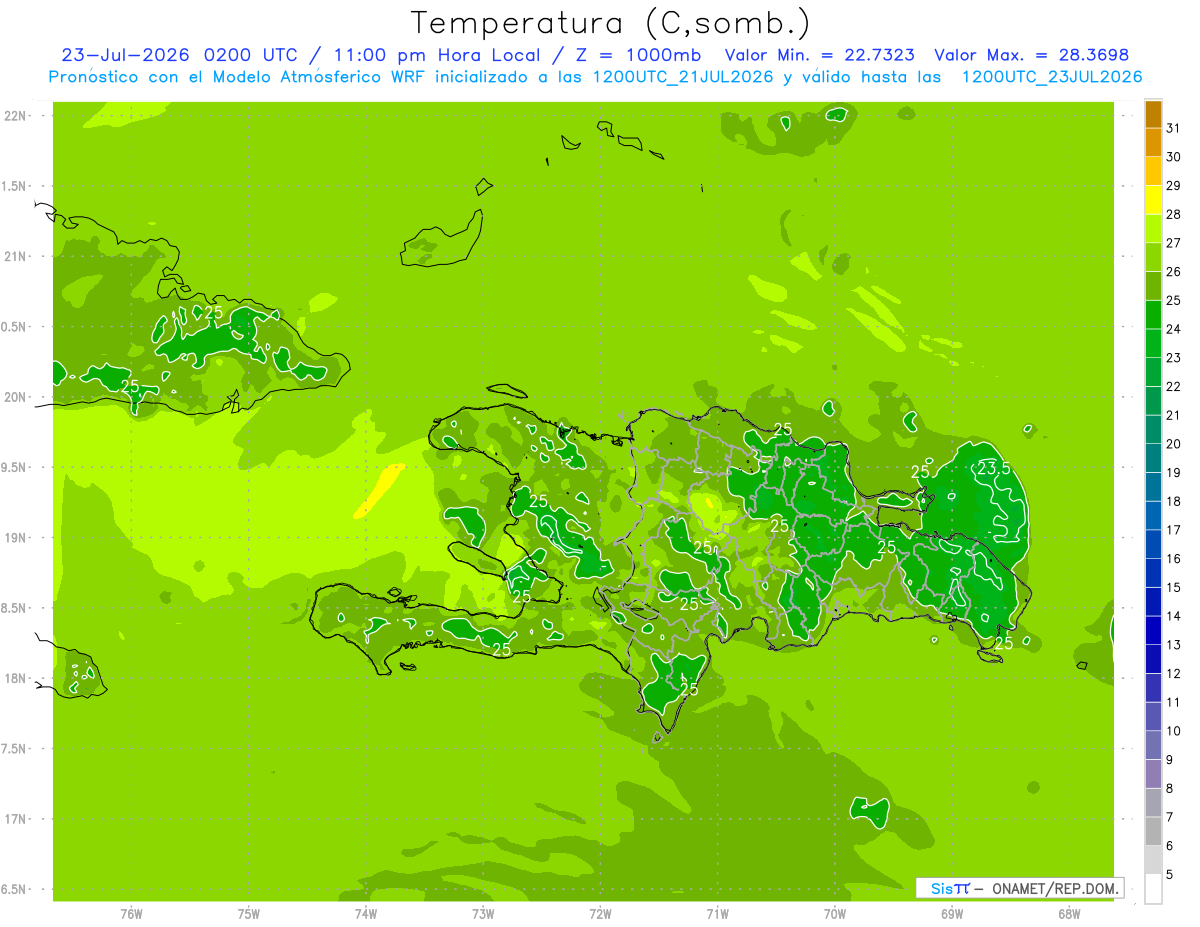Click the '19N' latitude label
This screenshot has height=927, width=1200.
point(17,538)
